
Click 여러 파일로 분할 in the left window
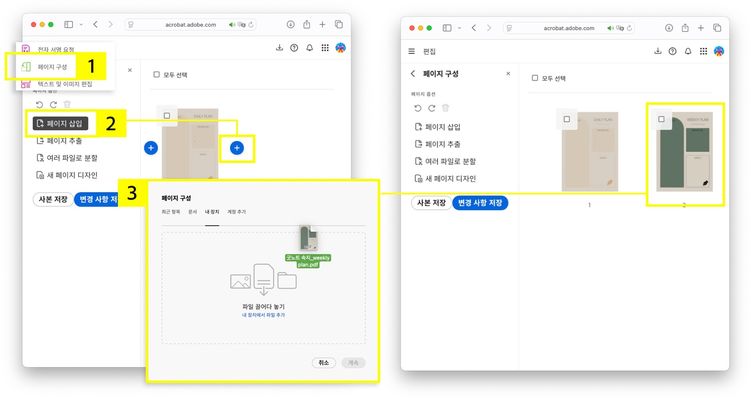point(67,158)
